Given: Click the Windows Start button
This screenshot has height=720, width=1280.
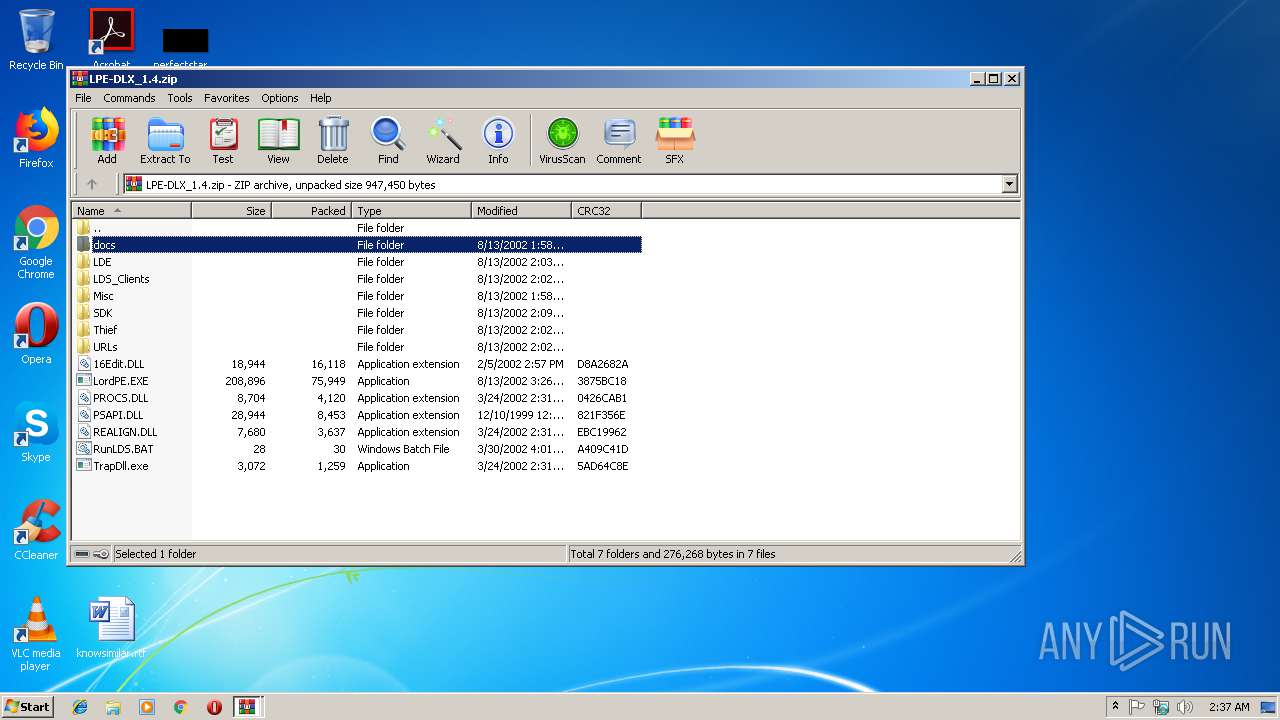Looking at the screenshot, I should coord(27,706).
